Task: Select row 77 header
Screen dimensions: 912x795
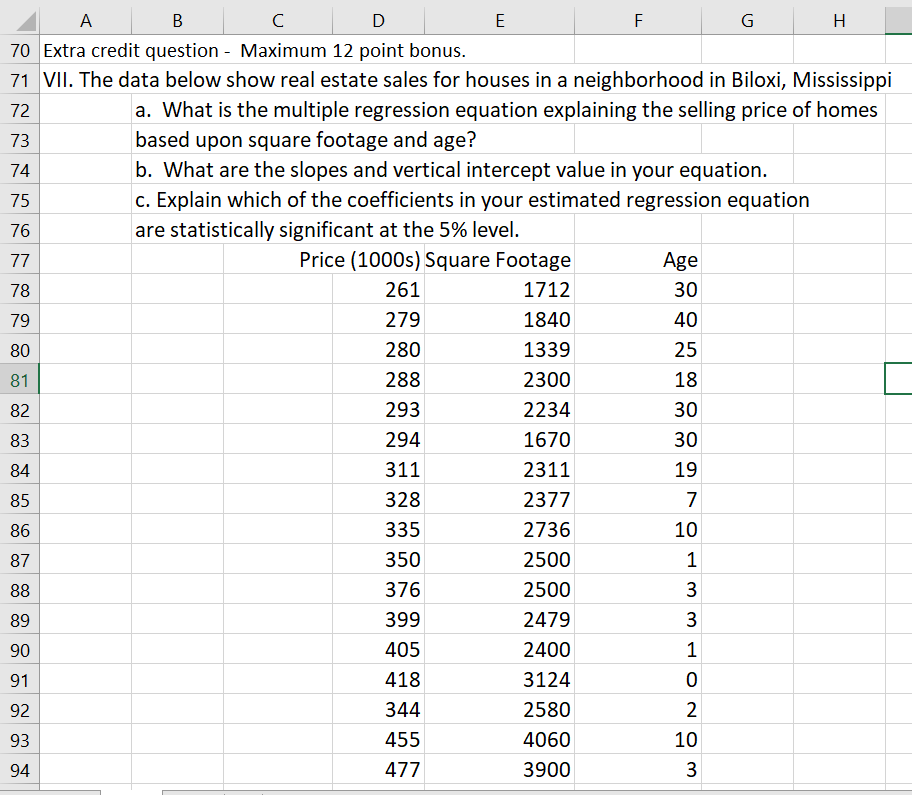Action: point(20,260)
